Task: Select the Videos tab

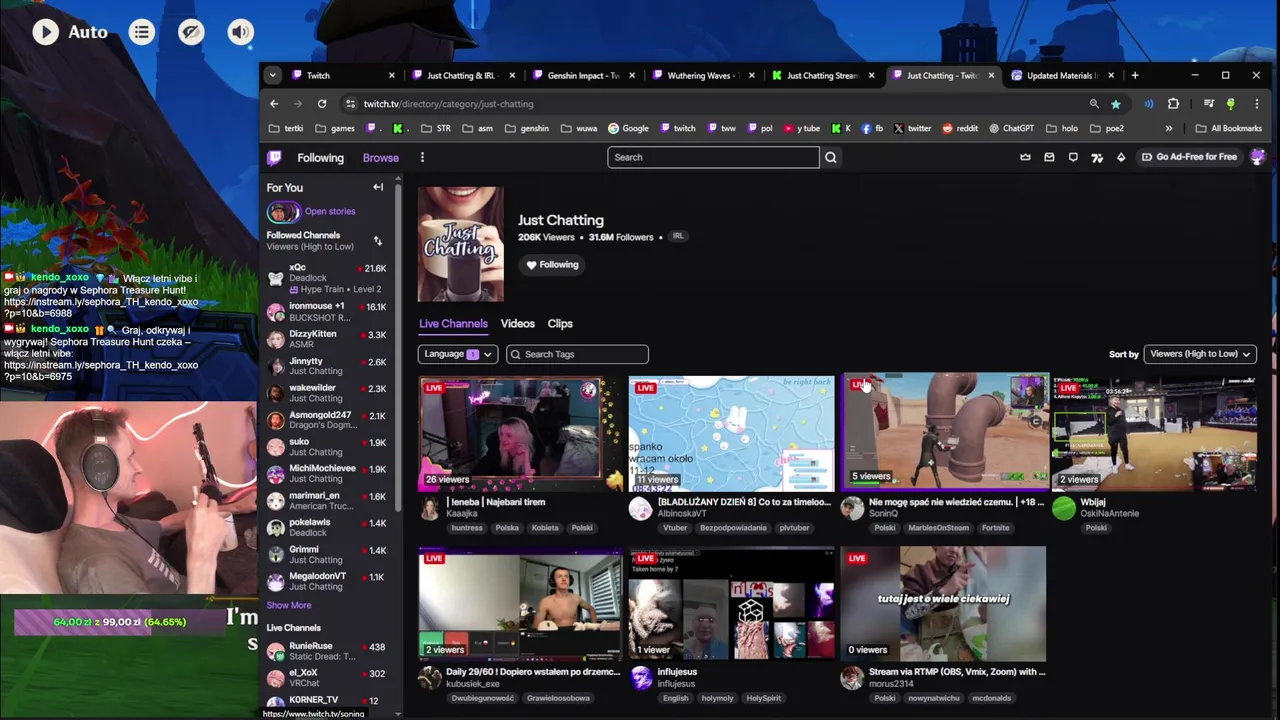Action: (517, 324)
